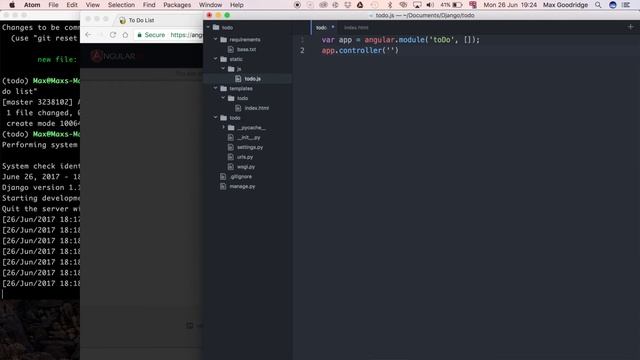
Task: Click line number 2 in the gutter
Action: [x=302, y=50]
